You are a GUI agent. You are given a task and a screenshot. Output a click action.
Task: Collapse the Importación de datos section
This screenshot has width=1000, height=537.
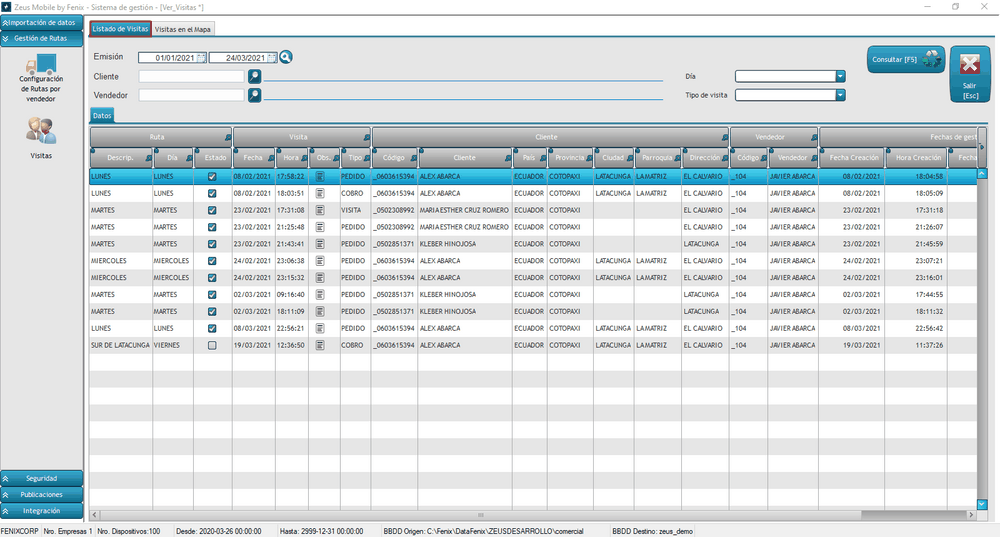pyautogui.click(x=41, y=22)
